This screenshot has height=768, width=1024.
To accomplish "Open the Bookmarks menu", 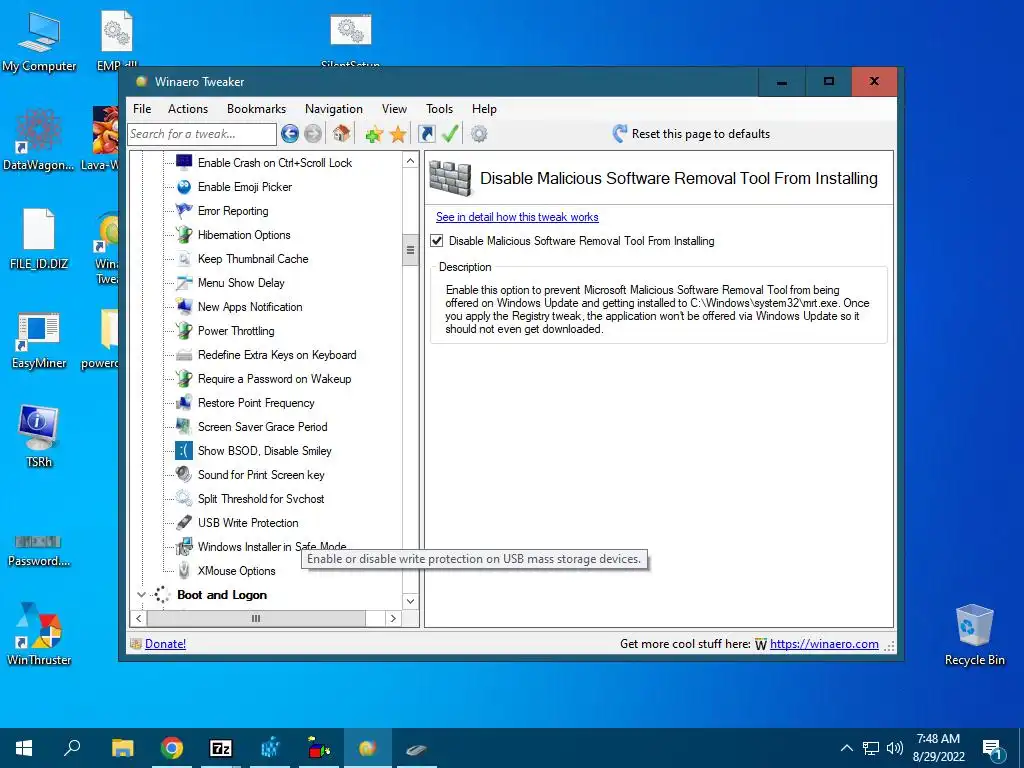I will point(256,109).
